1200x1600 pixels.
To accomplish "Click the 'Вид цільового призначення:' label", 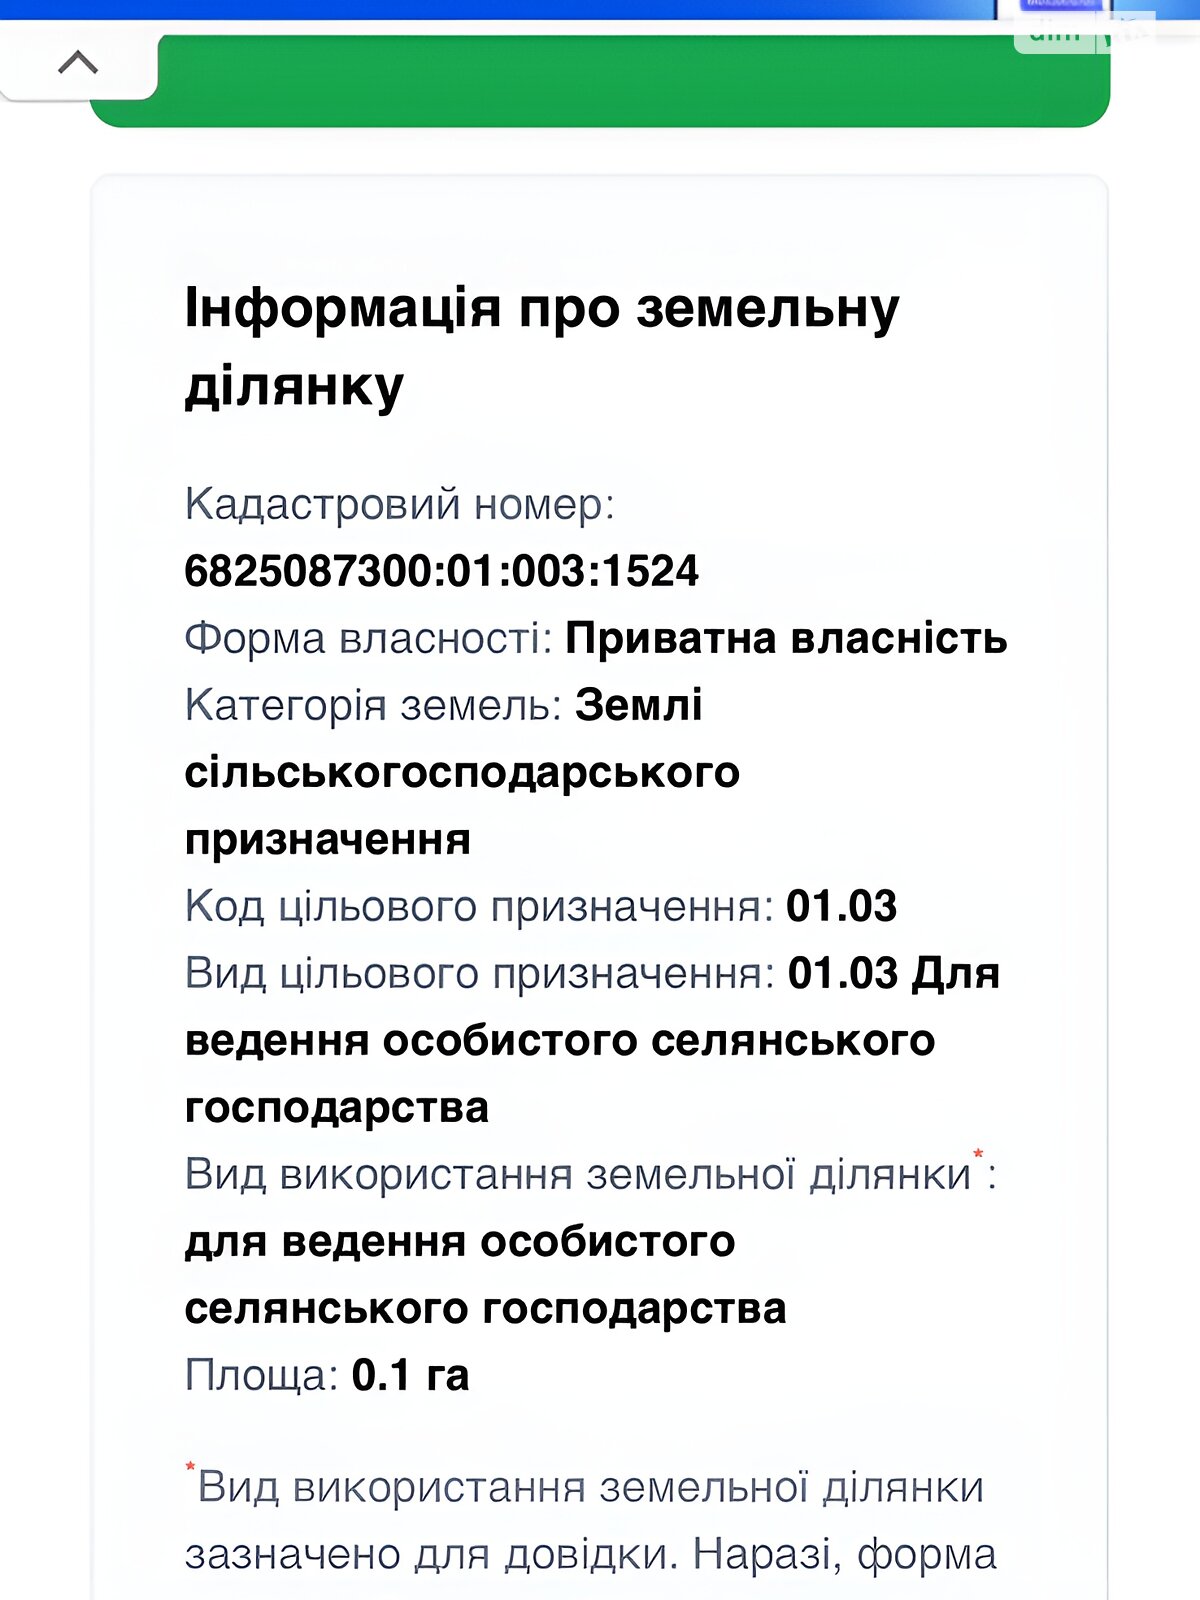I will 480,973.
